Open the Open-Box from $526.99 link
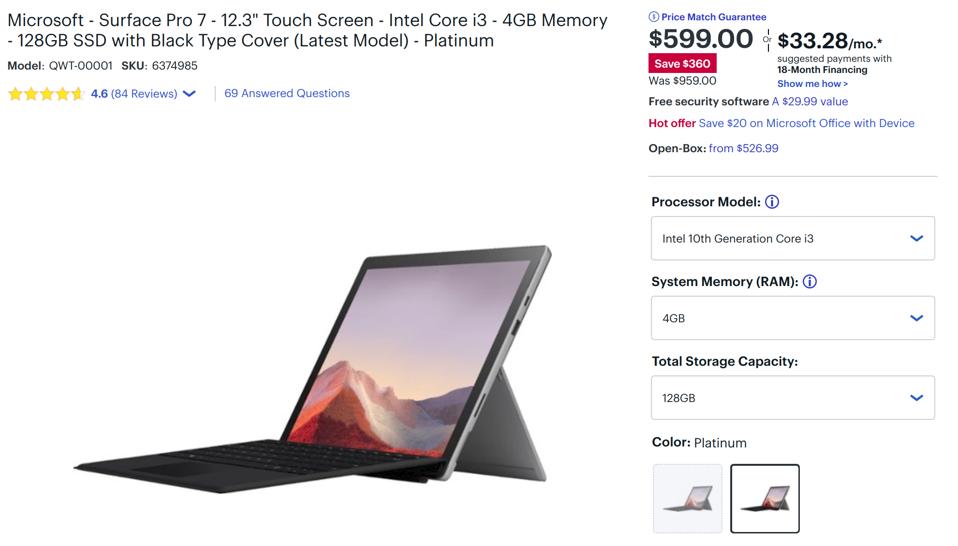958x546 pixels. tap(743, 148)
